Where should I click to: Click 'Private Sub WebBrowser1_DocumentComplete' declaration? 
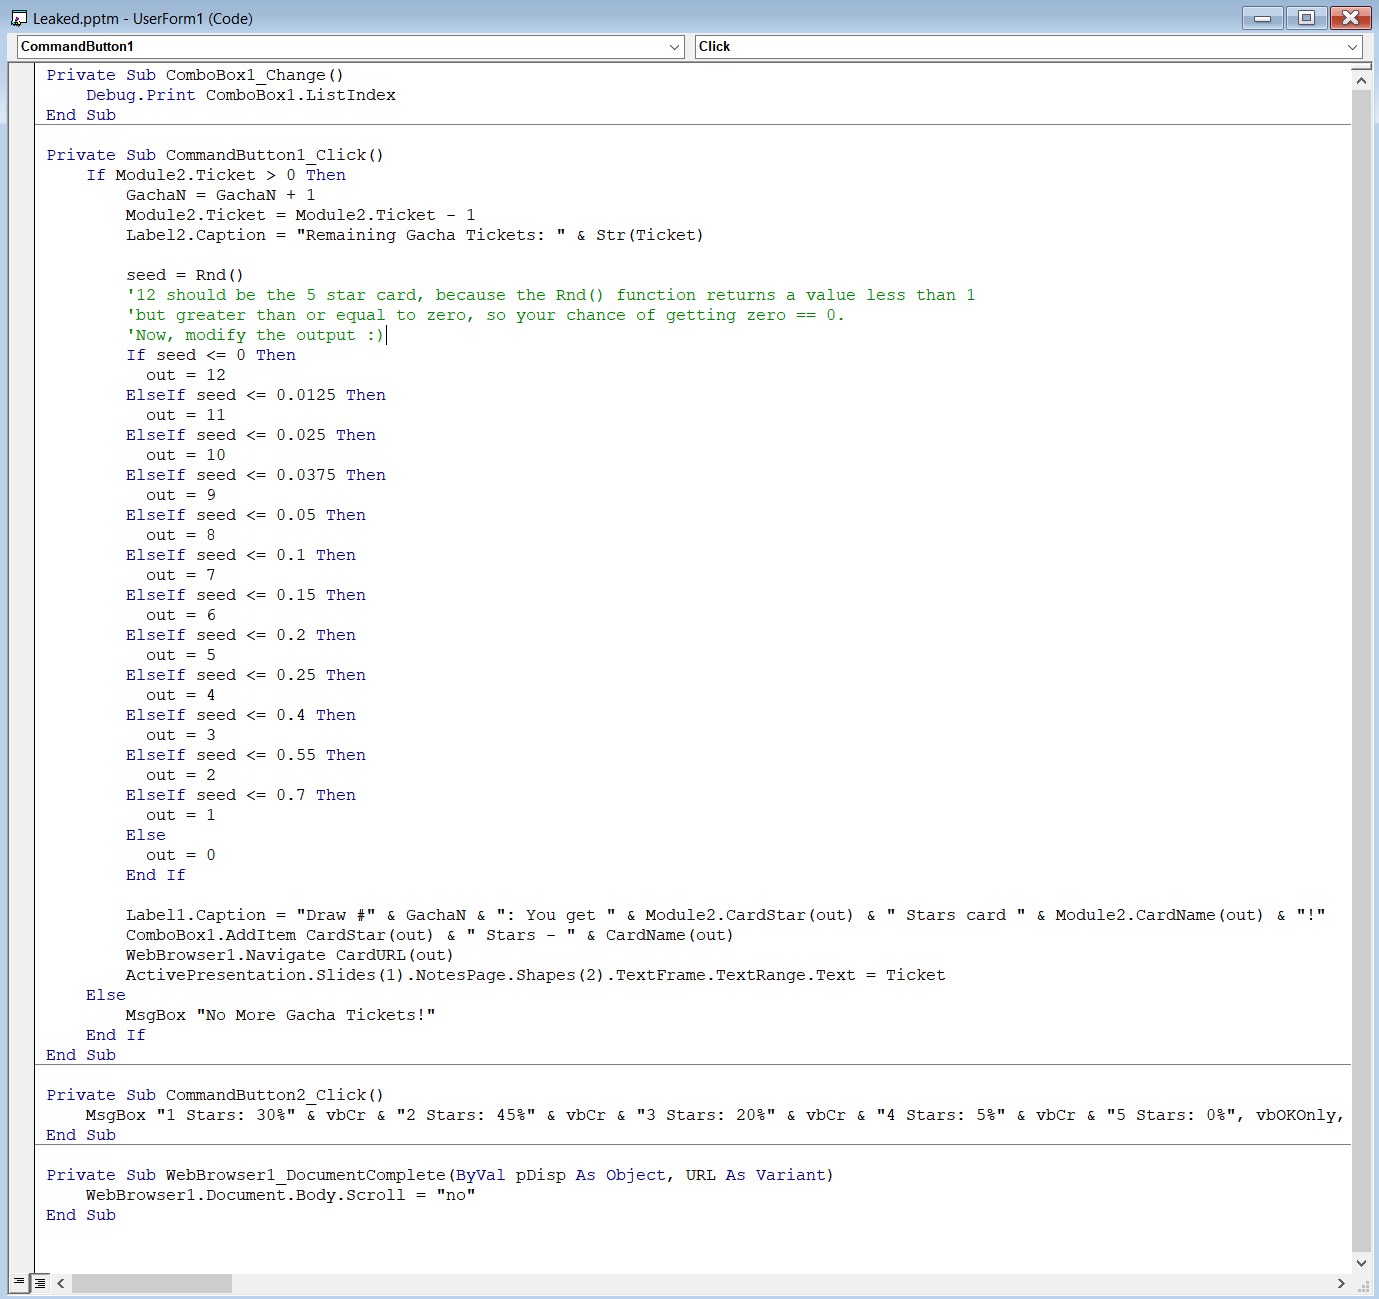point(440,1175)
